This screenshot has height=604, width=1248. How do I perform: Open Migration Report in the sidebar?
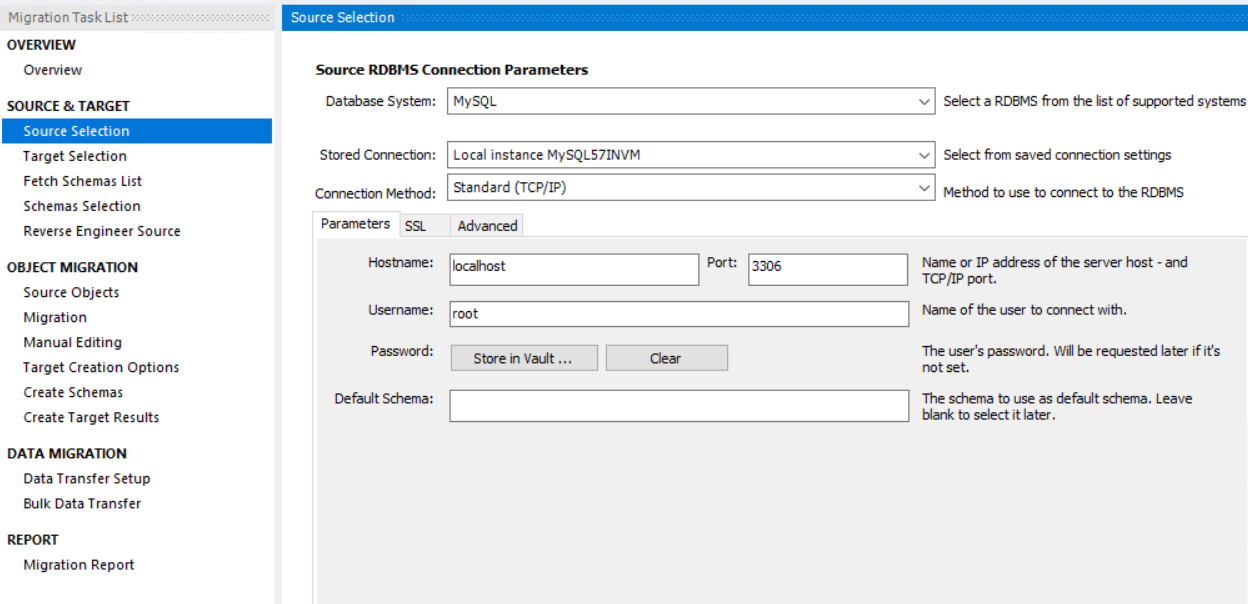click(x=79, y=565)
